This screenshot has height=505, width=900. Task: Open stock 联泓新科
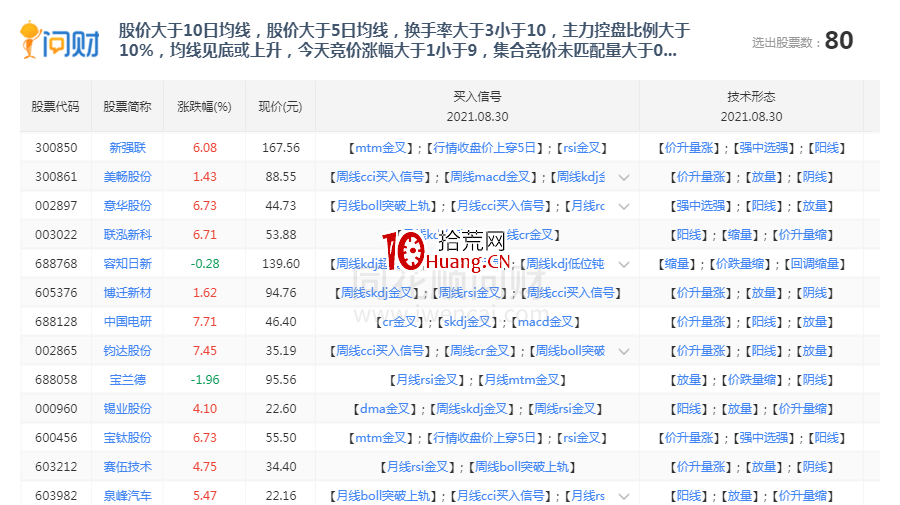127,235
